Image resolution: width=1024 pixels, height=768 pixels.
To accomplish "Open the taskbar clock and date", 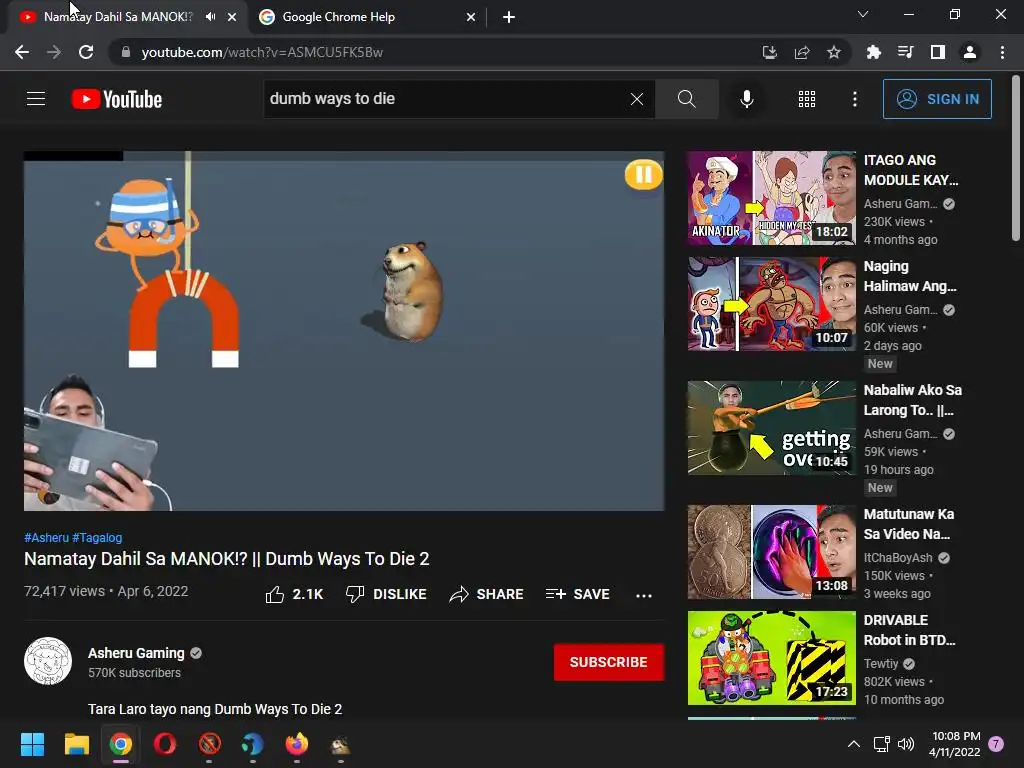I will [x=955, y=744].
